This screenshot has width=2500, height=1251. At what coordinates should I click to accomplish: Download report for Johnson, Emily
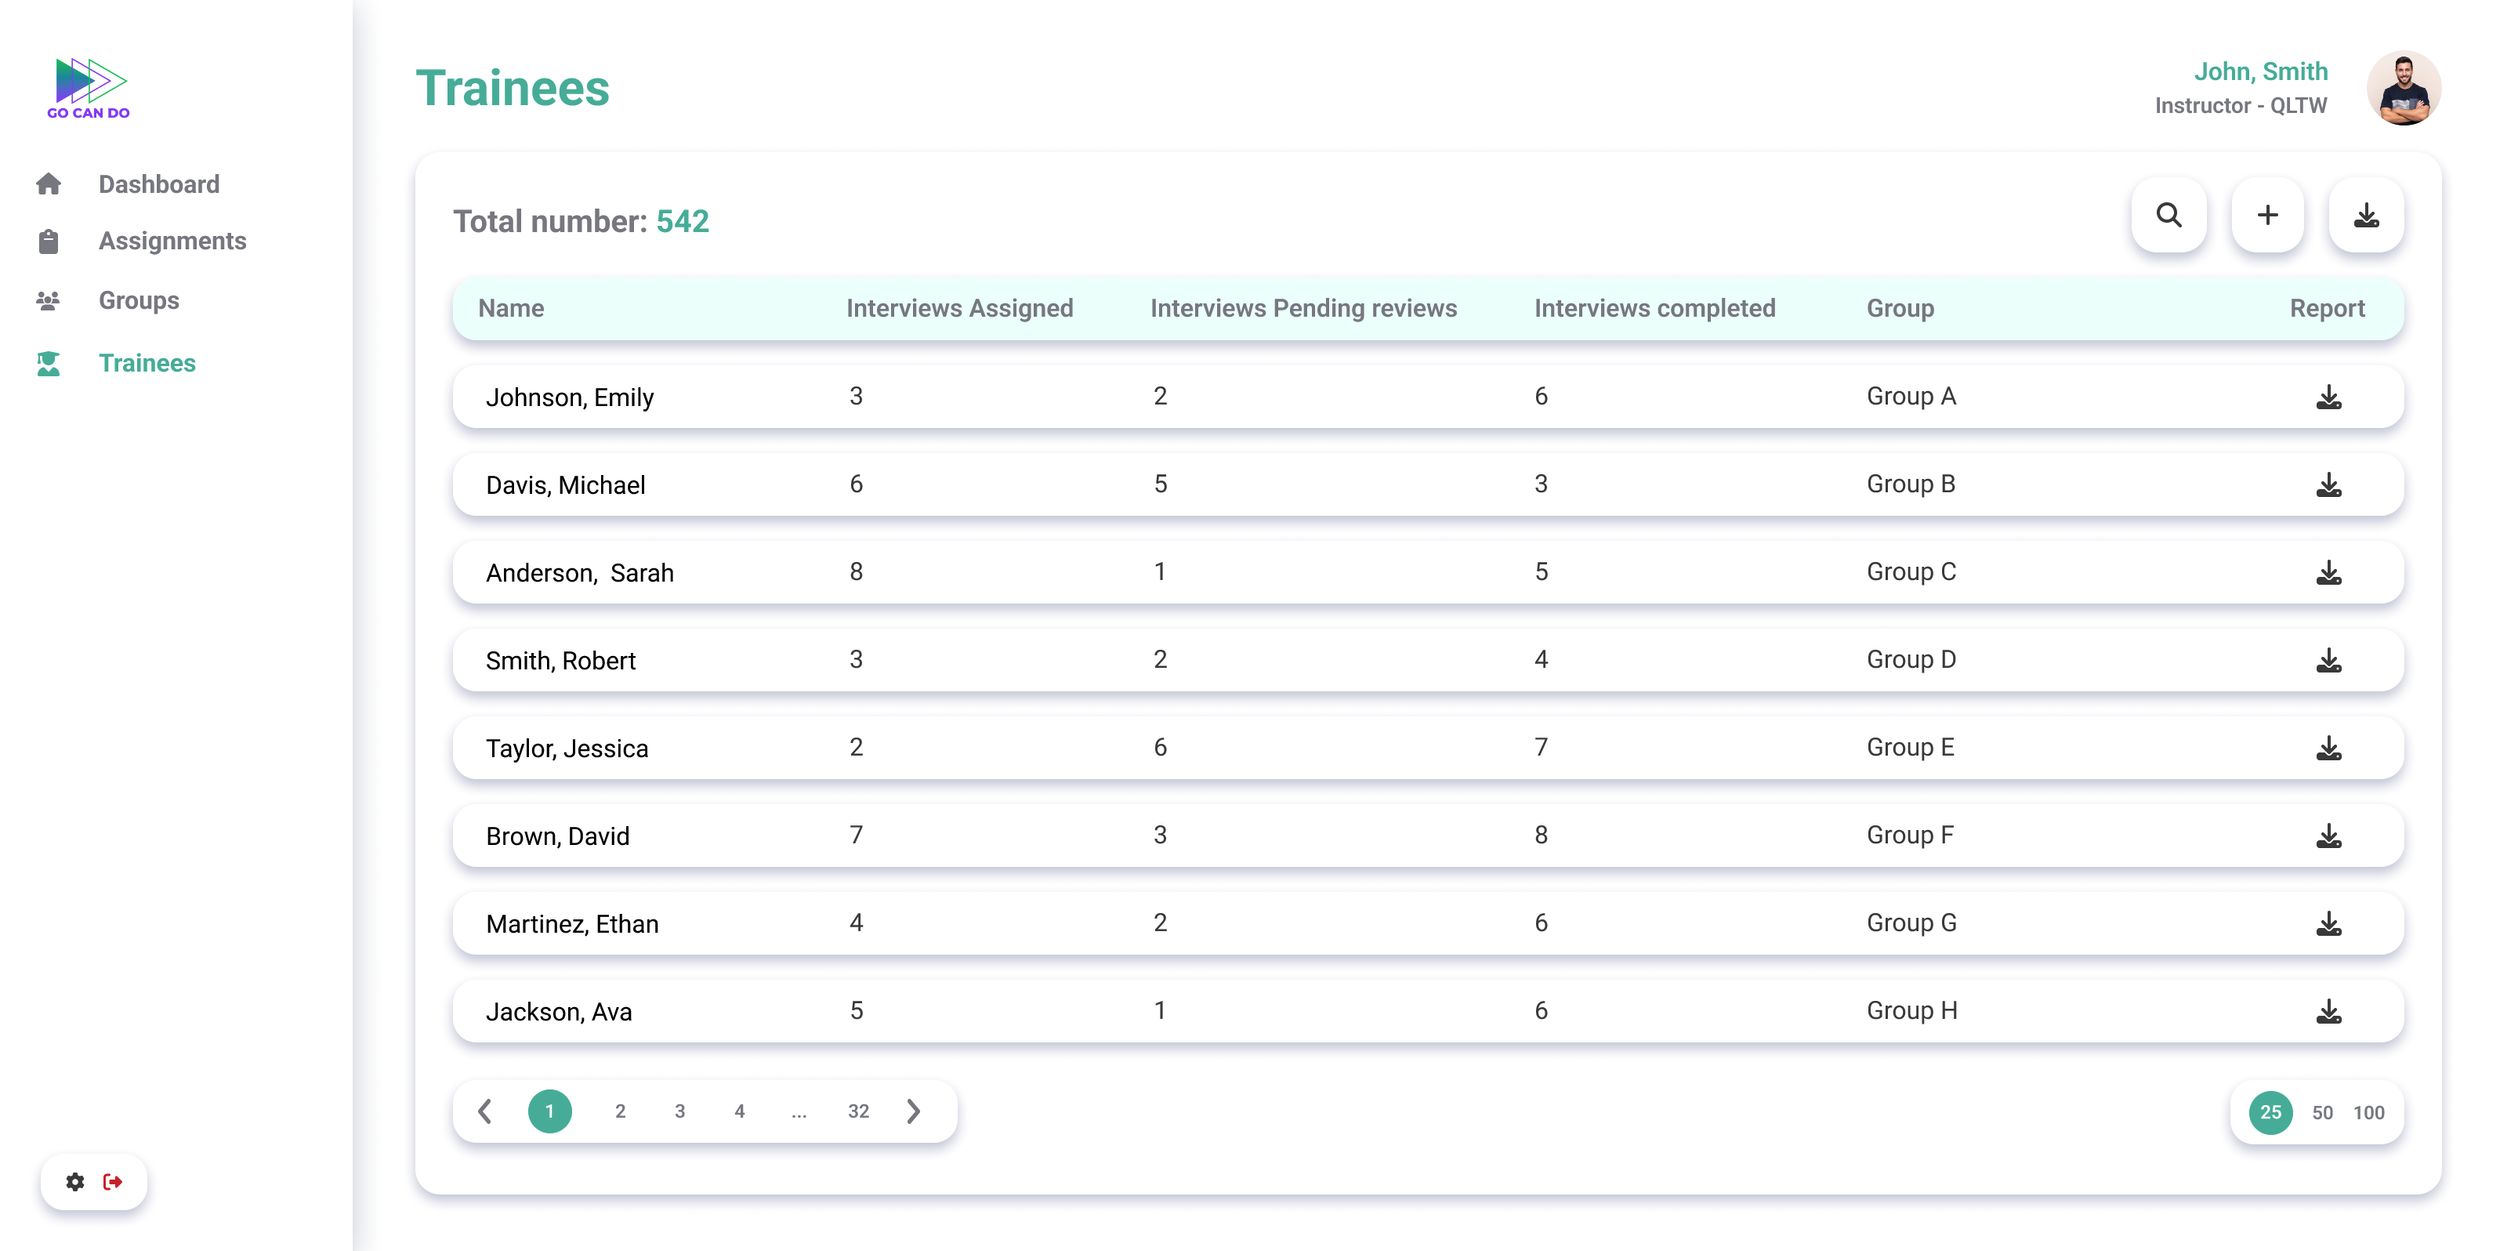tap(2328, 397)
